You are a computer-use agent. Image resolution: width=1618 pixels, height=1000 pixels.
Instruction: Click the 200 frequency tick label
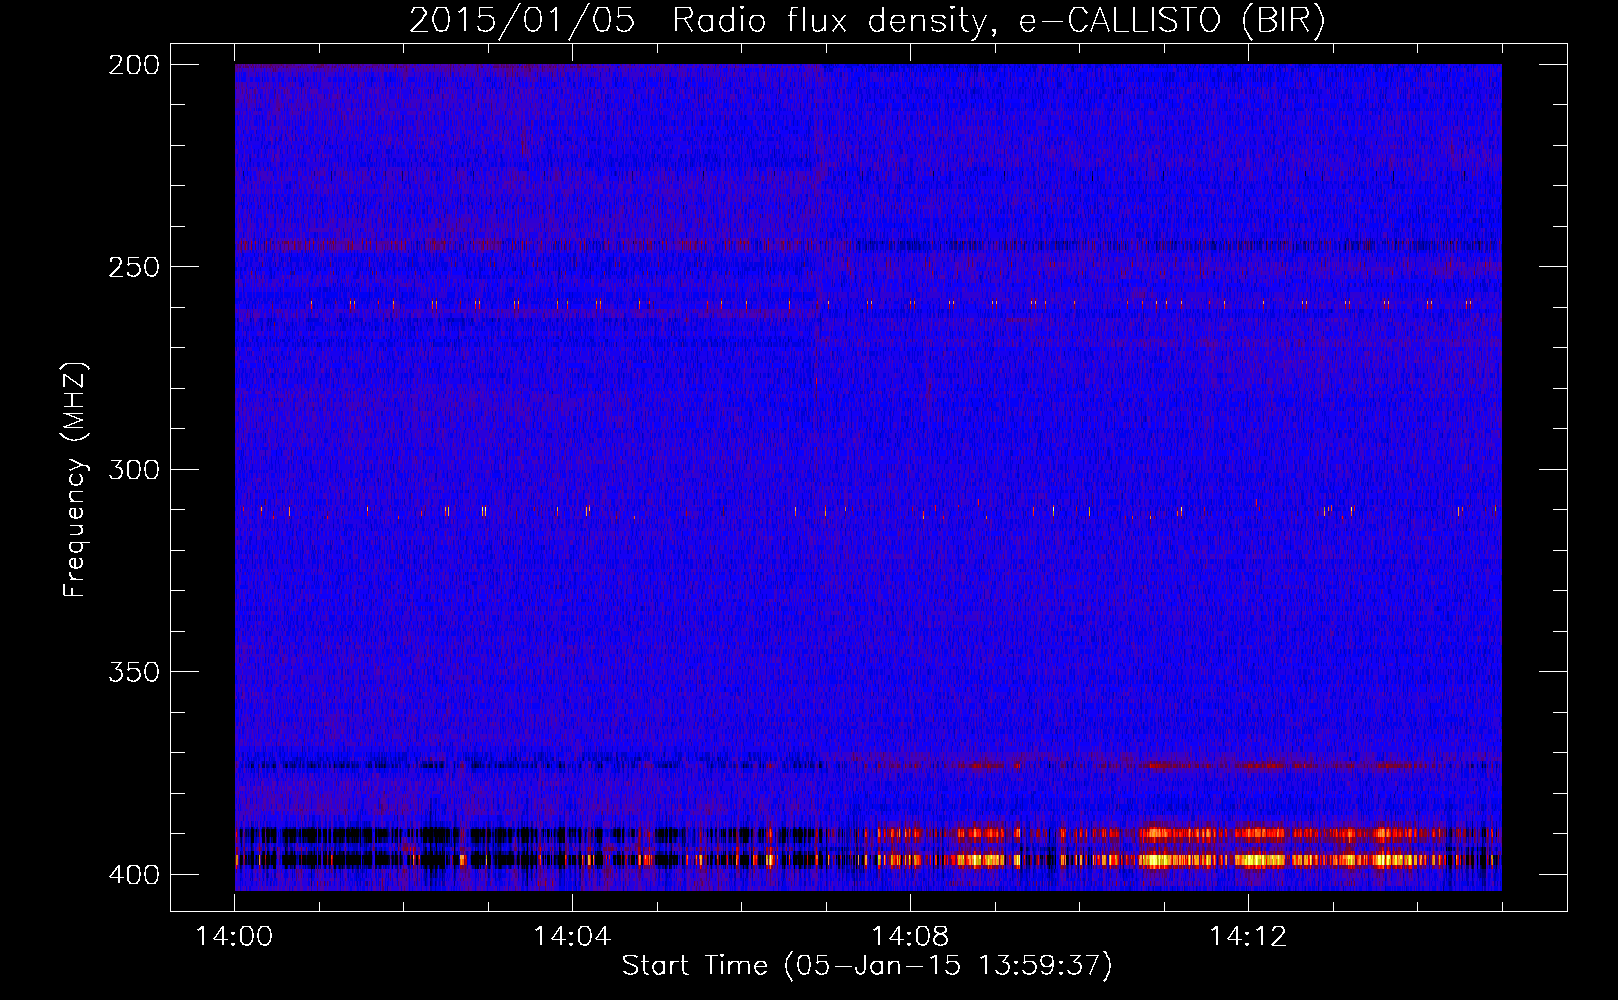(x=134, y=65)
